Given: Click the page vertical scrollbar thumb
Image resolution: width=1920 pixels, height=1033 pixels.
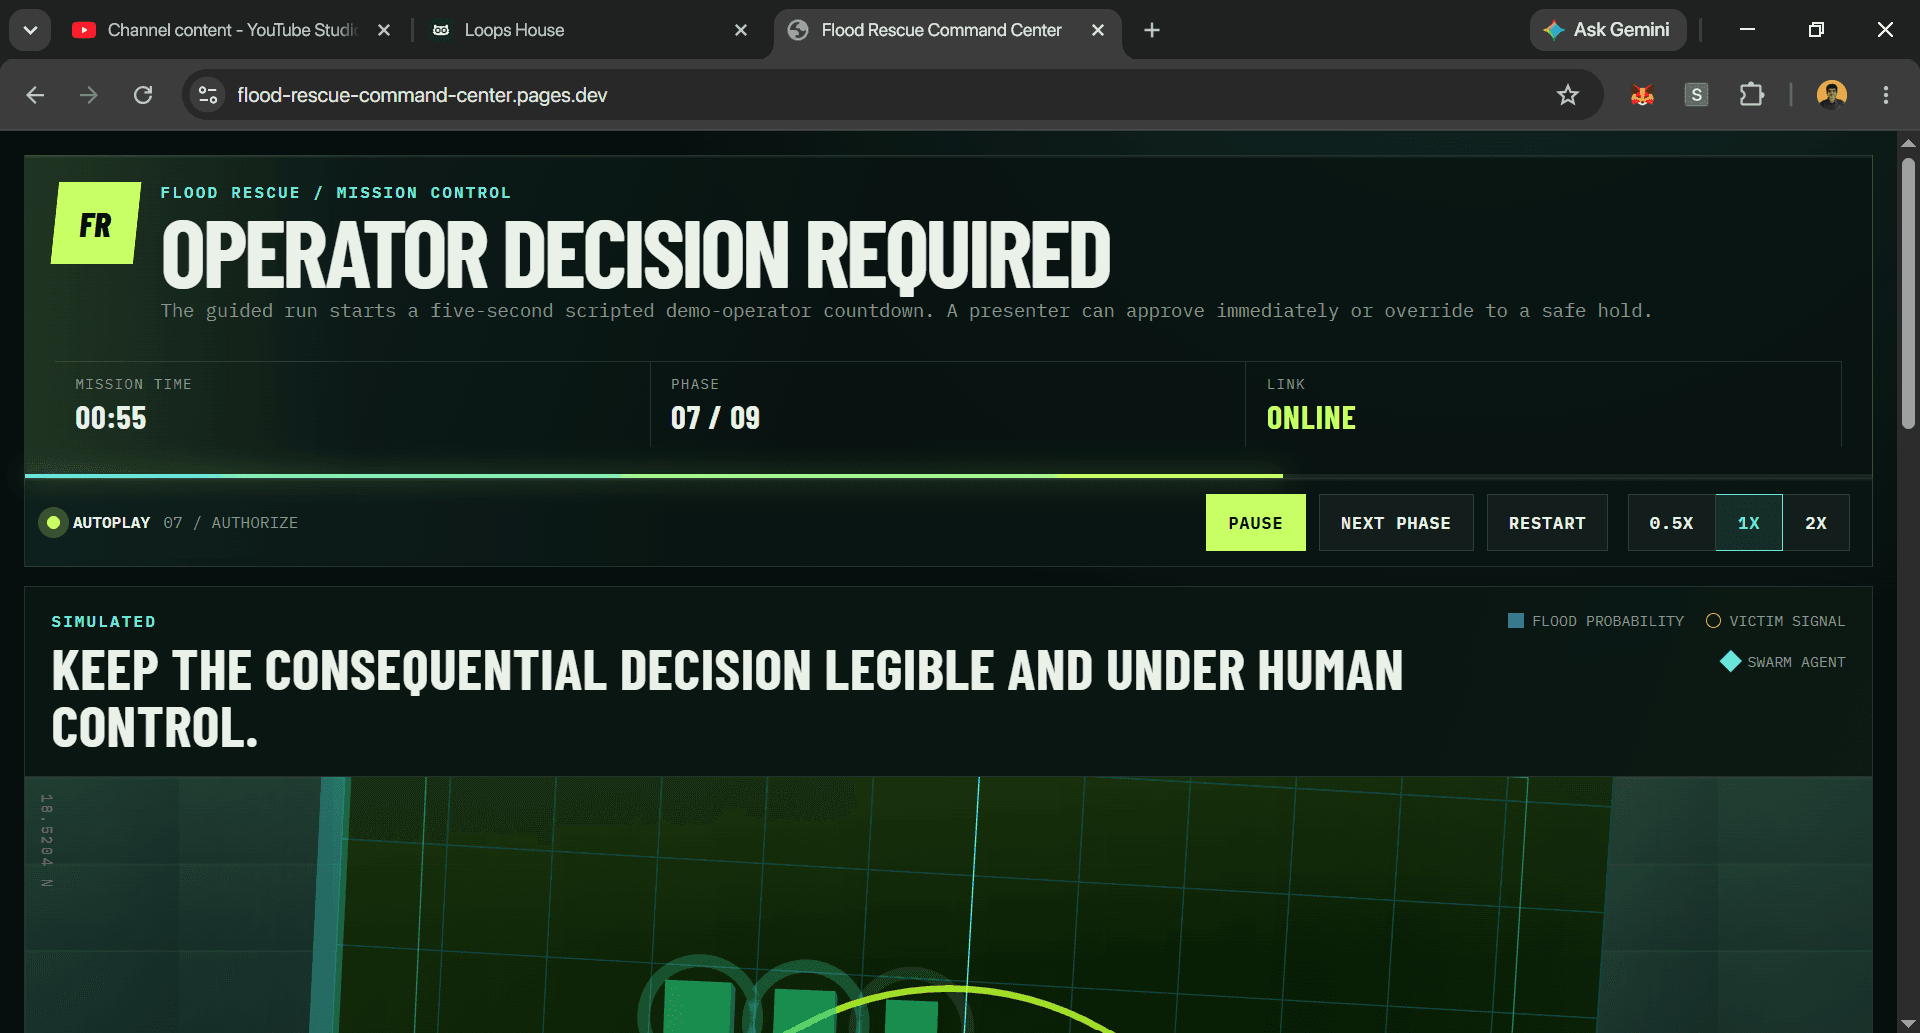Looking at the screenshot, I should (x=1908, y=293).
